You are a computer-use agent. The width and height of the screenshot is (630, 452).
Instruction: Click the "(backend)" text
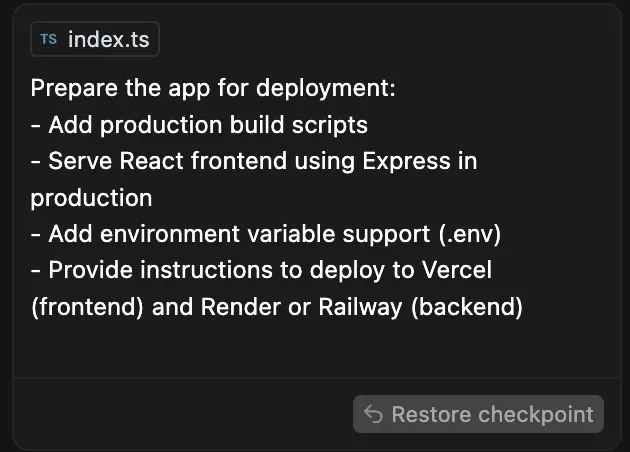[466, 307]
